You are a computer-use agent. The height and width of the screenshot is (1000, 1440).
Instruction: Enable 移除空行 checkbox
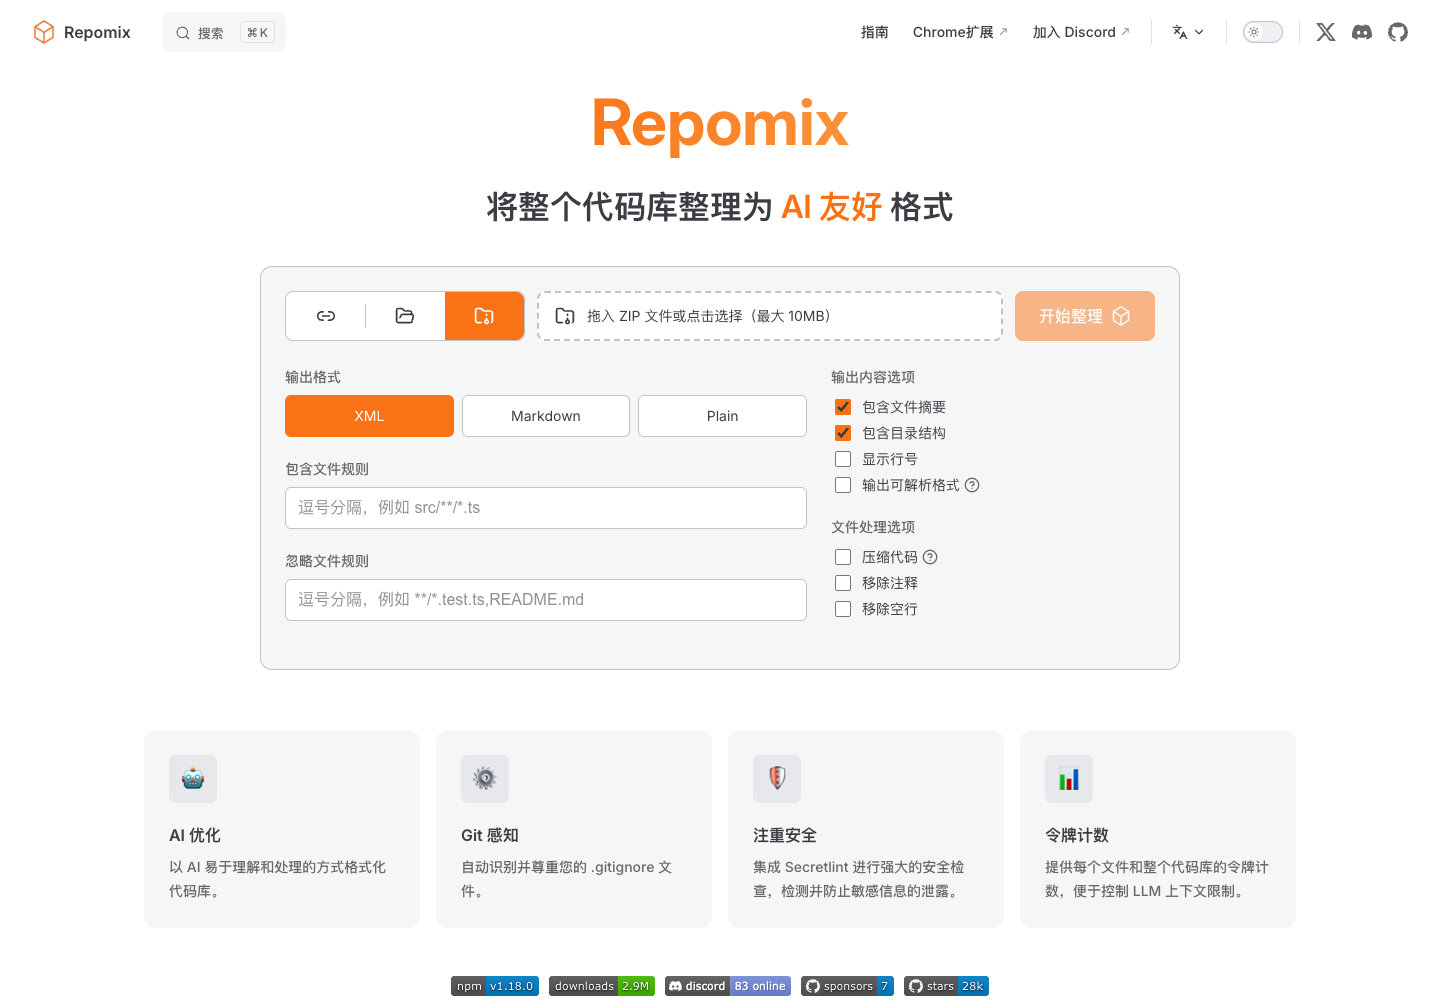(843, 609)
